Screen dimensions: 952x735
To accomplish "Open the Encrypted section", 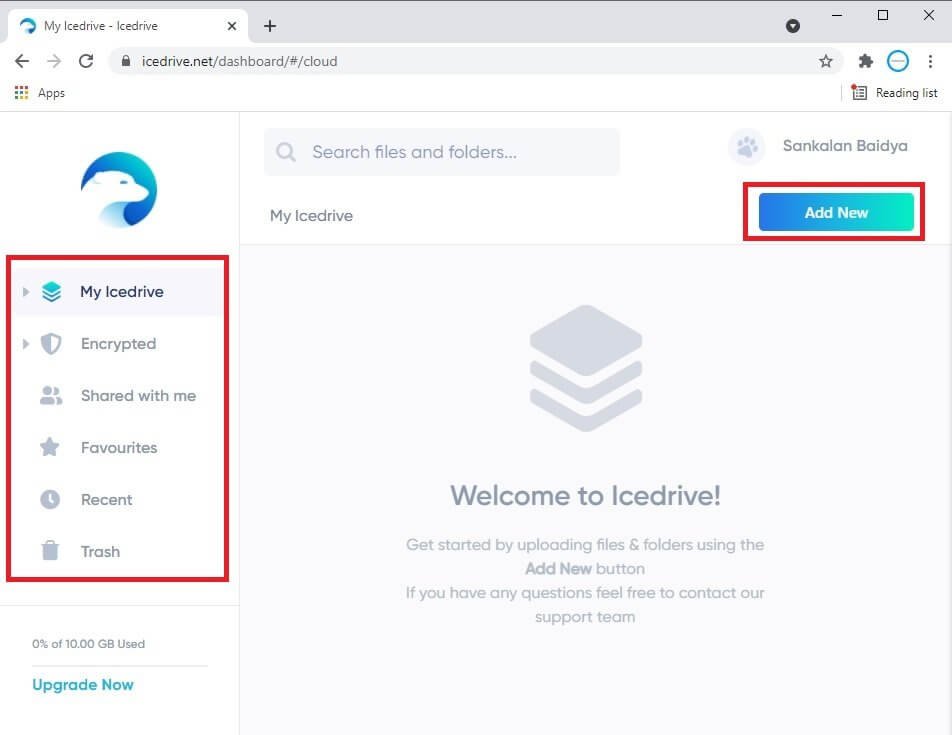I will [118, 344].
